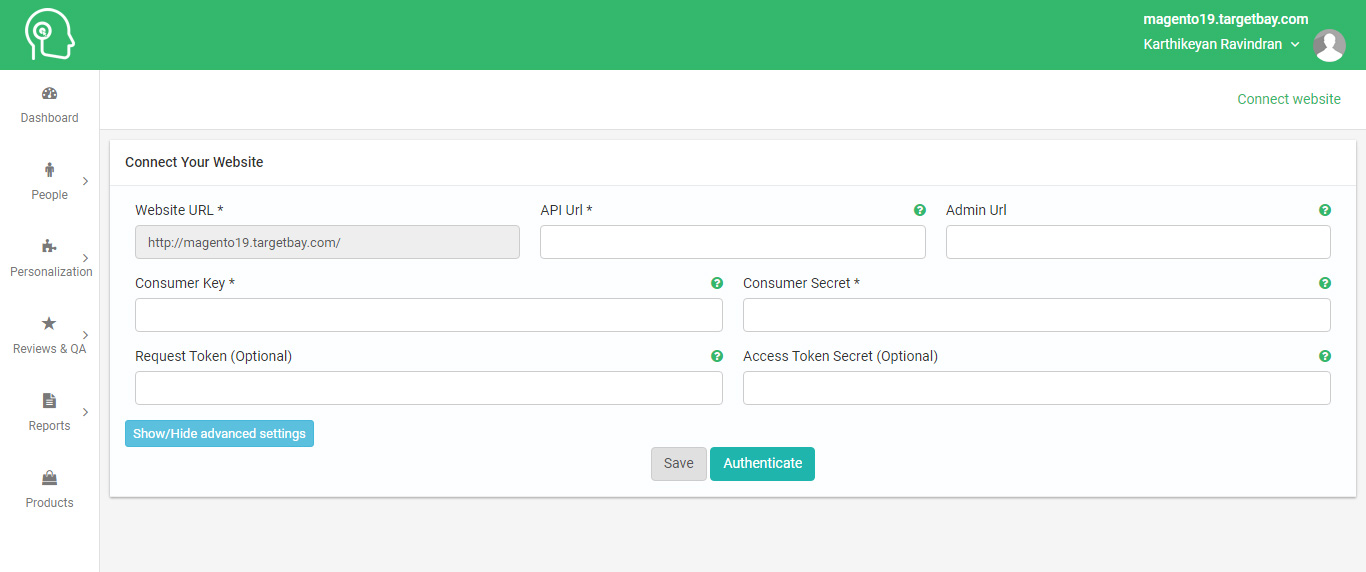The height and width of the screenshot is (572, 1366).
Task: Click the 'Admin Url' label
Action: pos(976,210)
